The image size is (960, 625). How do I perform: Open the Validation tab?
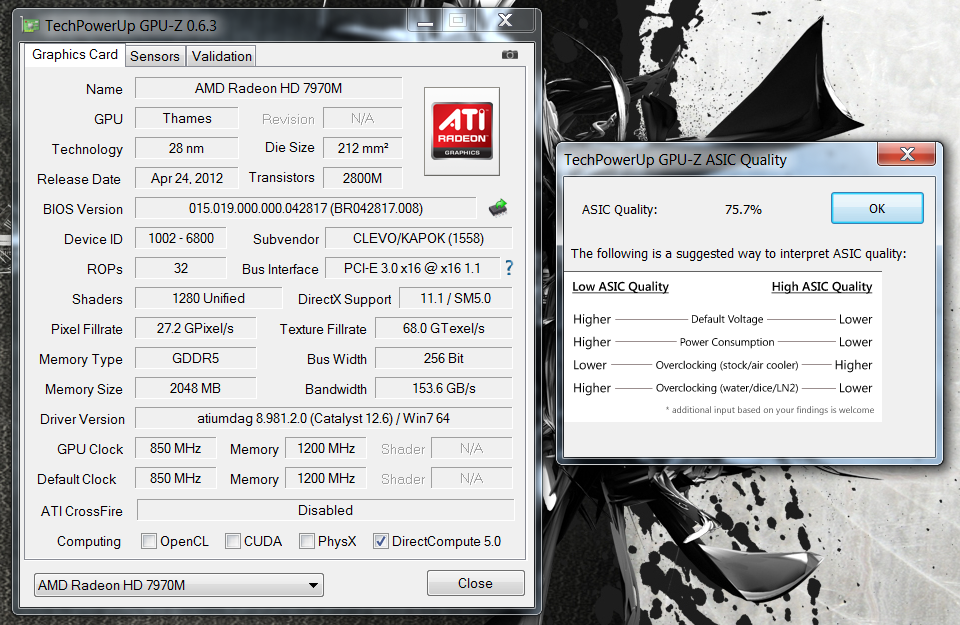tap(222, 56)
